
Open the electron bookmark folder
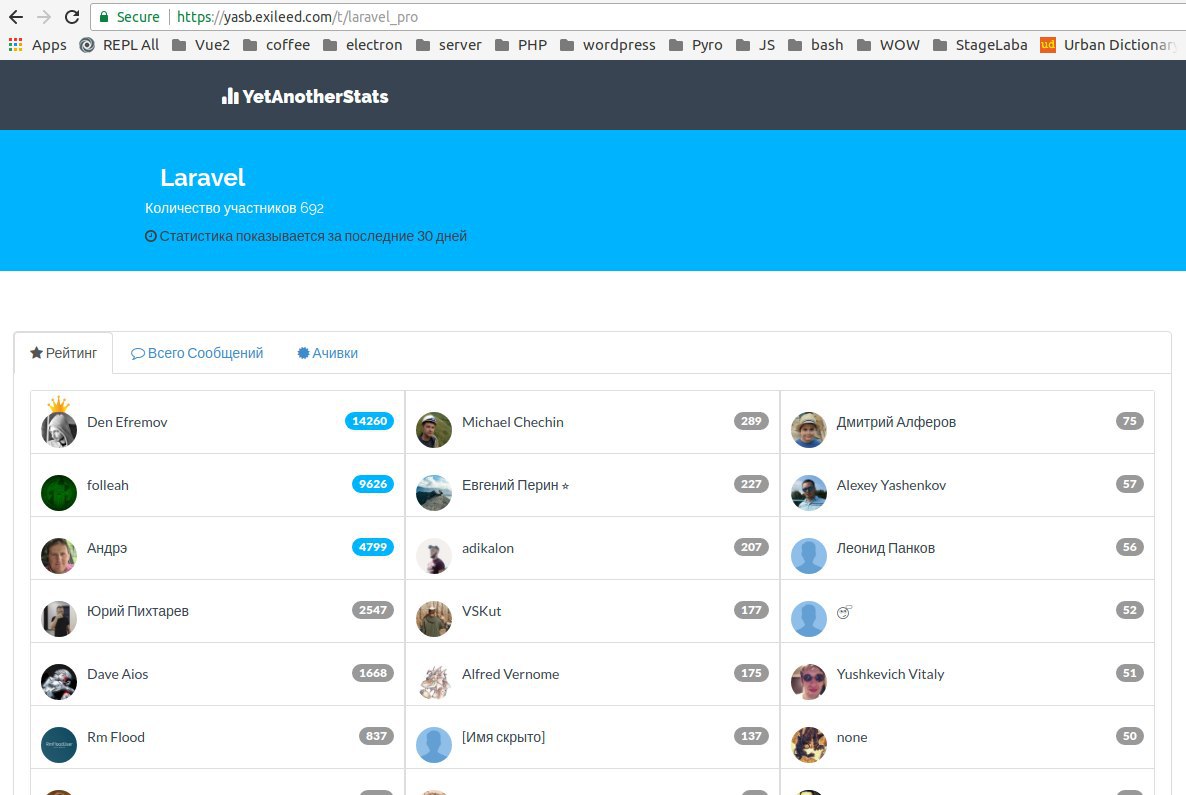(363, 45)
